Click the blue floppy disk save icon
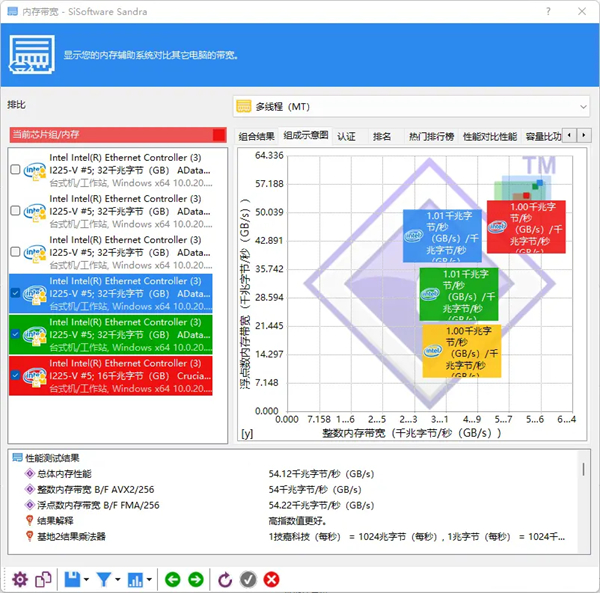600x593 pixels. click(72, 580)
